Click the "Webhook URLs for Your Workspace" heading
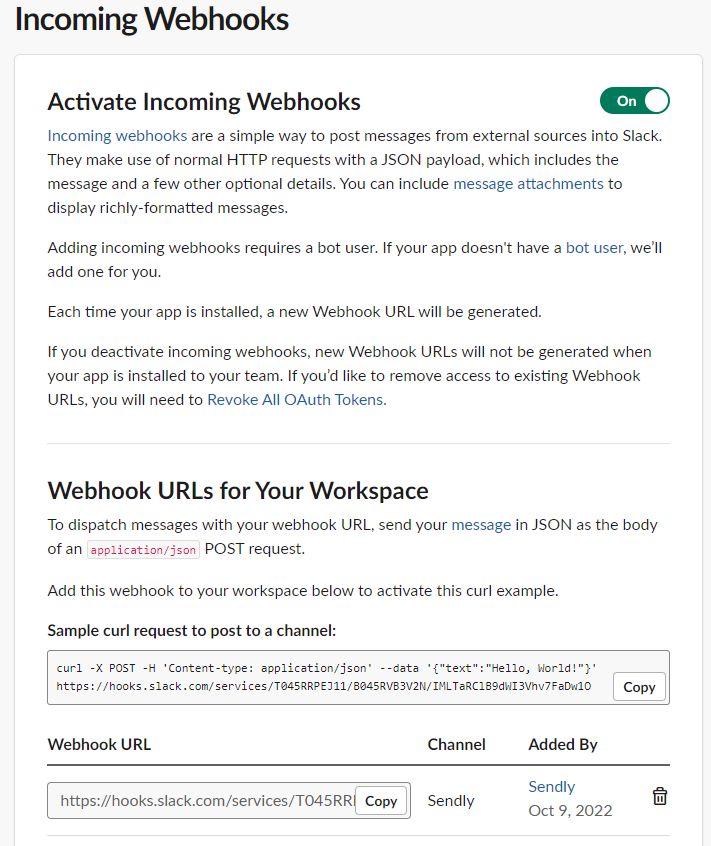The width and height of the screenshot is (711, 846). click(x=238, y=491)
